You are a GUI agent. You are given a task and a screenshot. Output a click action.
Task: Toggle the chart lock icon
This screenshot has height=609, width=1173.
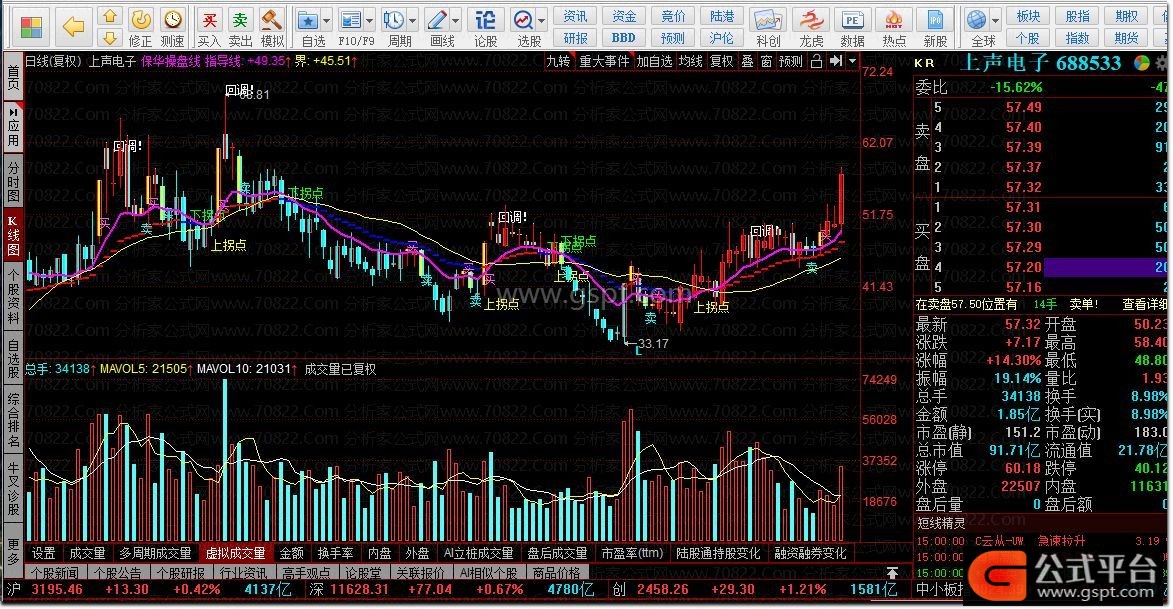[816, 61]
